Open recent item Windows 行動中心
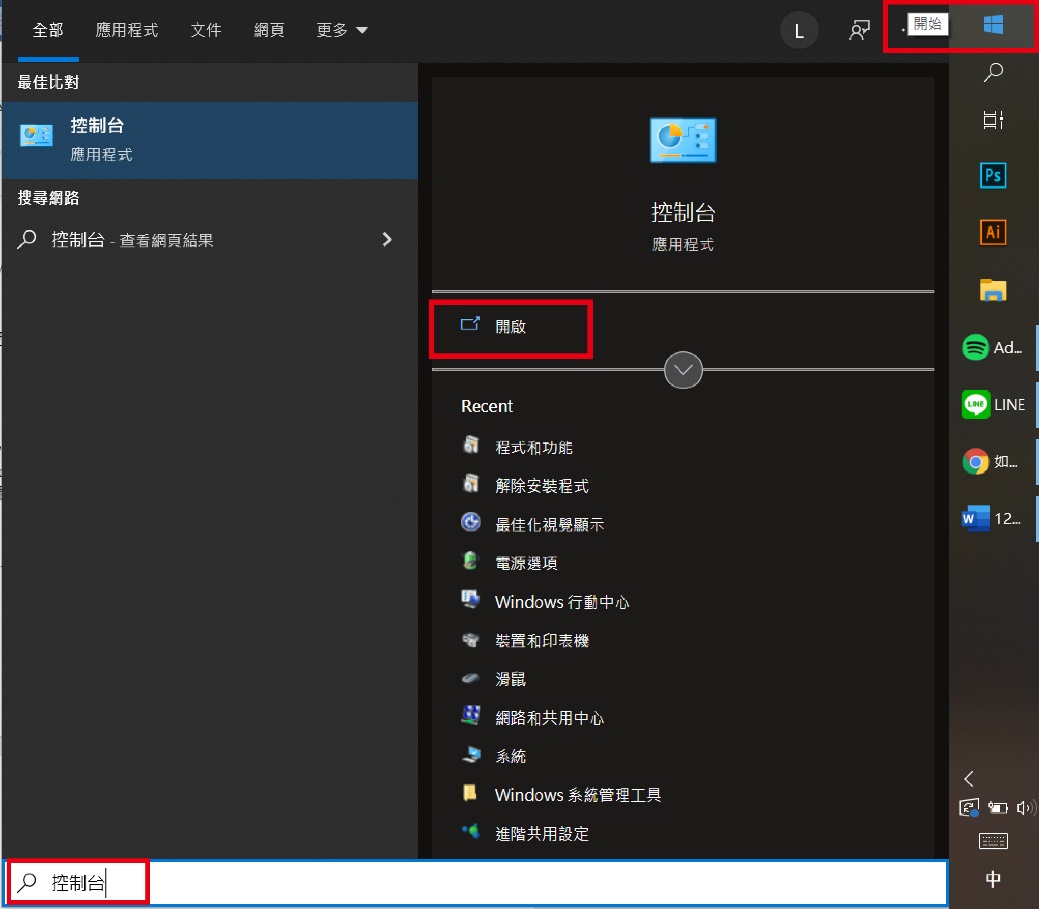The width and height of the screenshot is (1039, 909). [x=562, y=602]
